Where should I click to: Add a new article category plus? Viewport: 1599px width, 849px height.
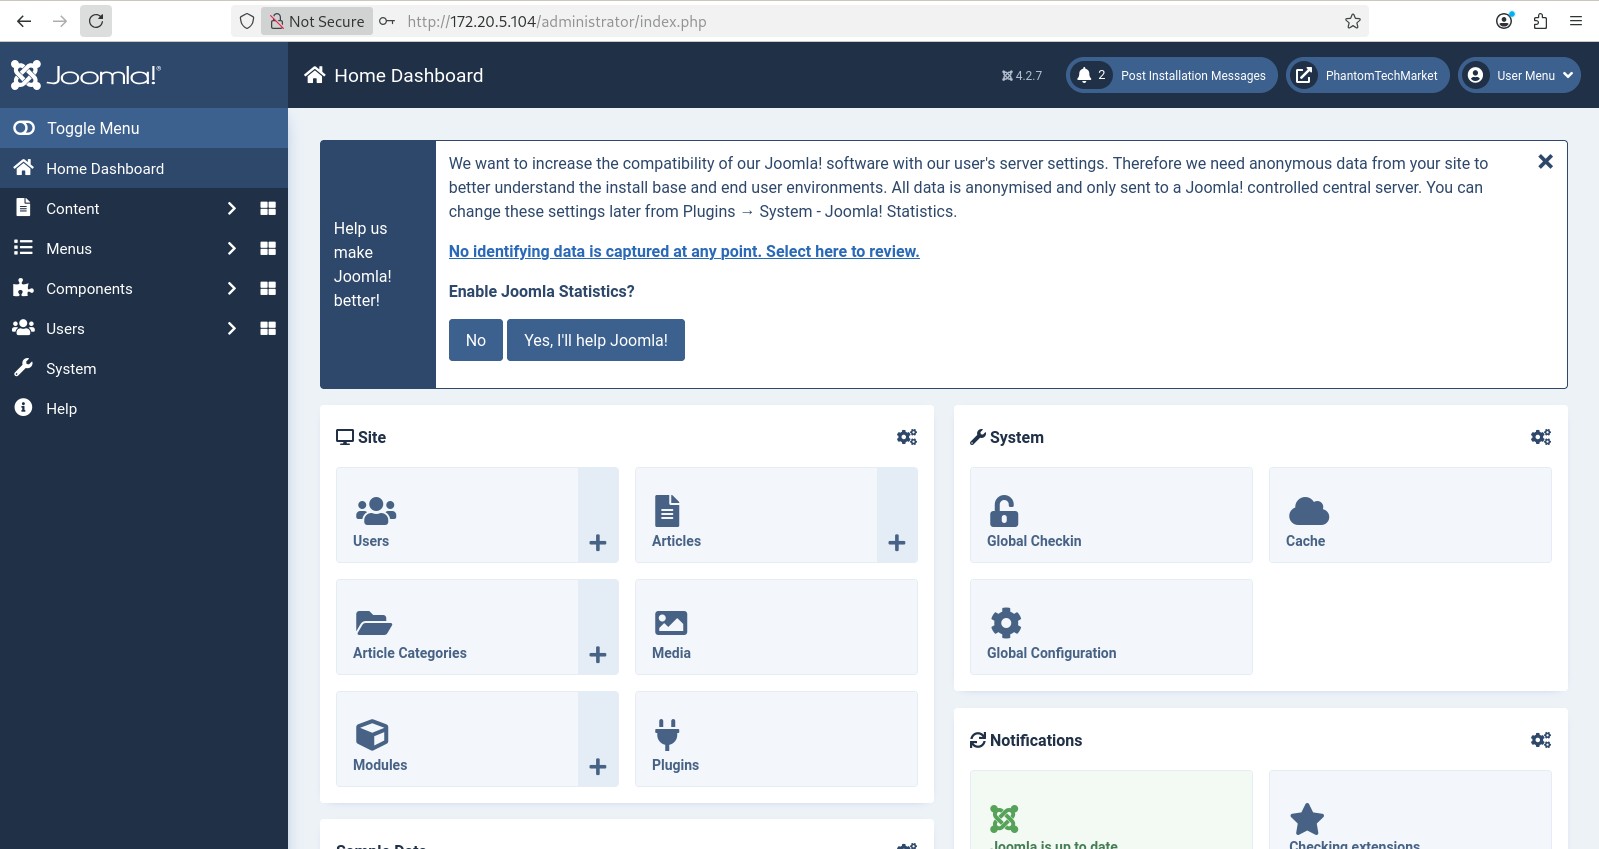click(598, 627)
